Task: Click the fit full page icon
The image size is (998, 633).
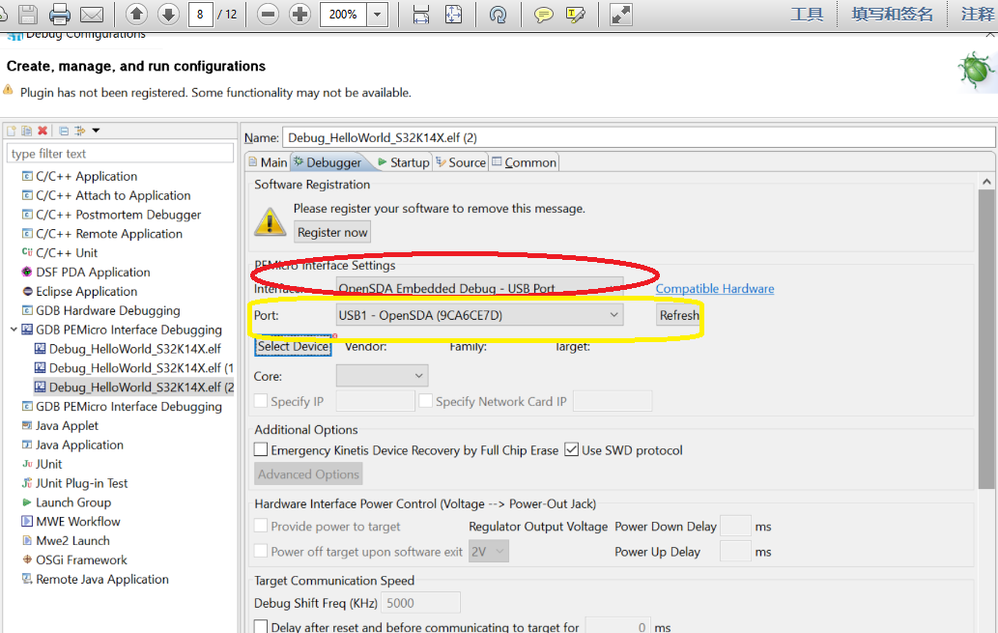Action: click(453, 15)
